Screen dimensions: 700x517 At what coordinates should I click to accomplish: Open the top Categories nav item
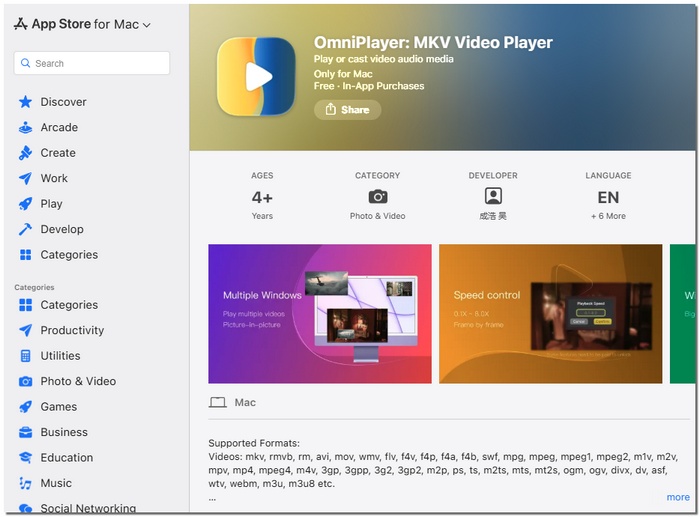pyautogui.click(x=69, y=254)
